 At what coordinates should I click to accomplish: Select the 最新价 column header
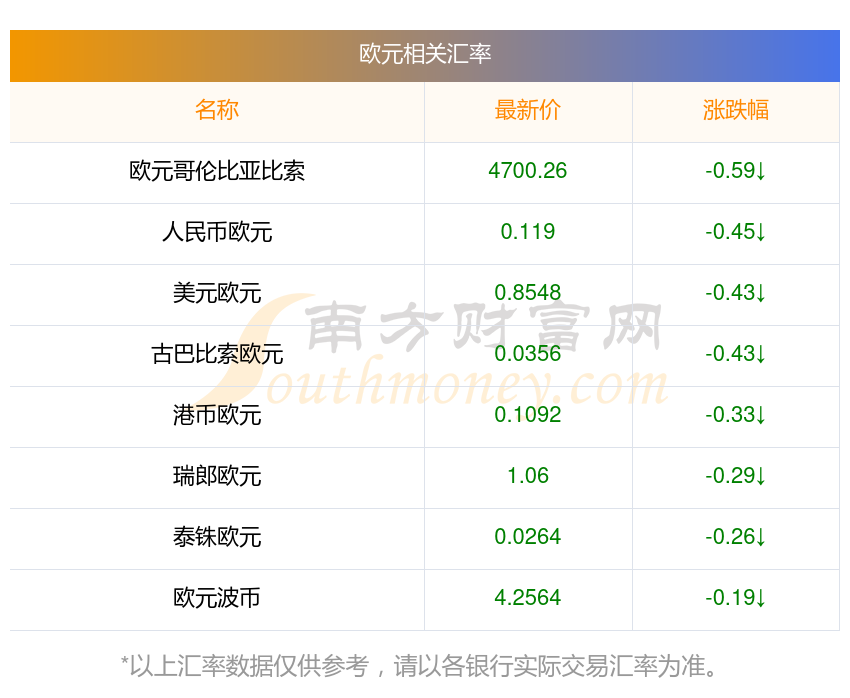pyautogui.click(x=527, y=110)
